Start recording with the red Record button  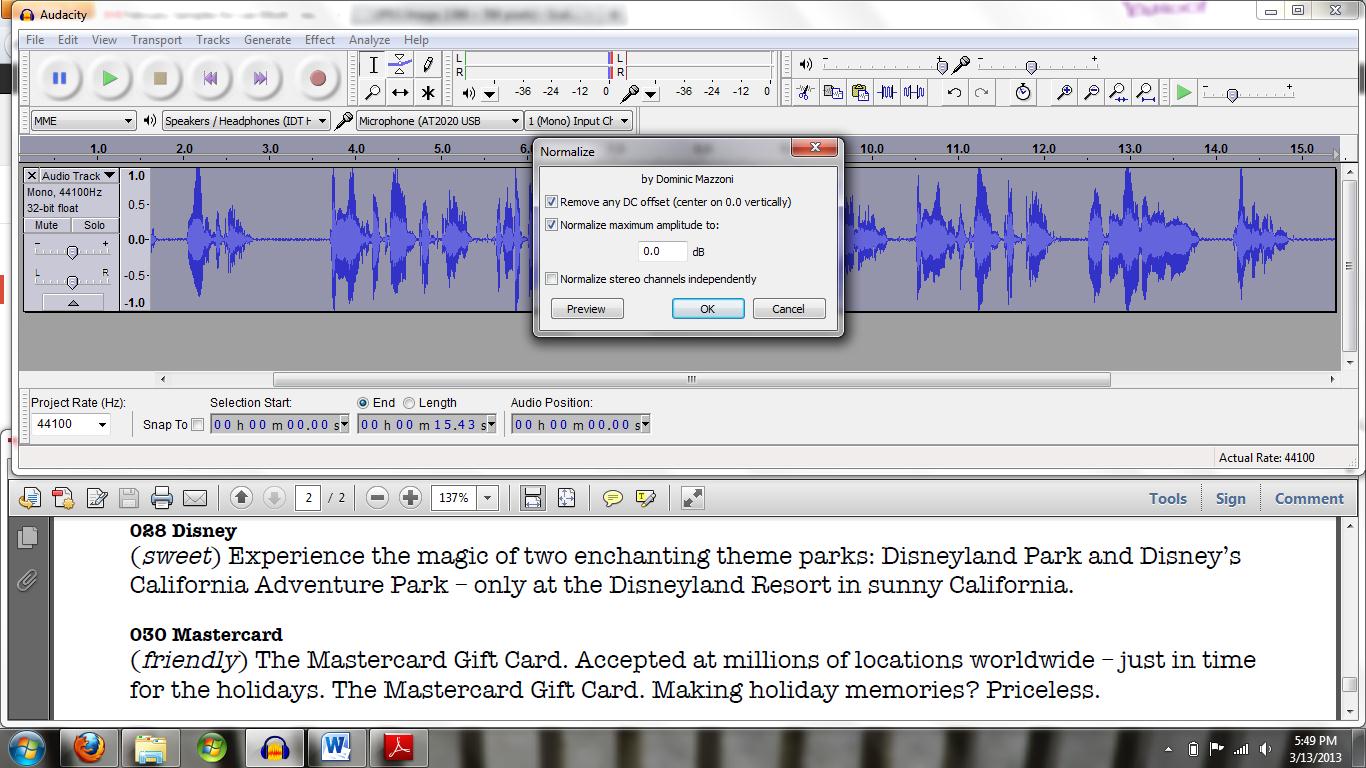tap(318, 78)
